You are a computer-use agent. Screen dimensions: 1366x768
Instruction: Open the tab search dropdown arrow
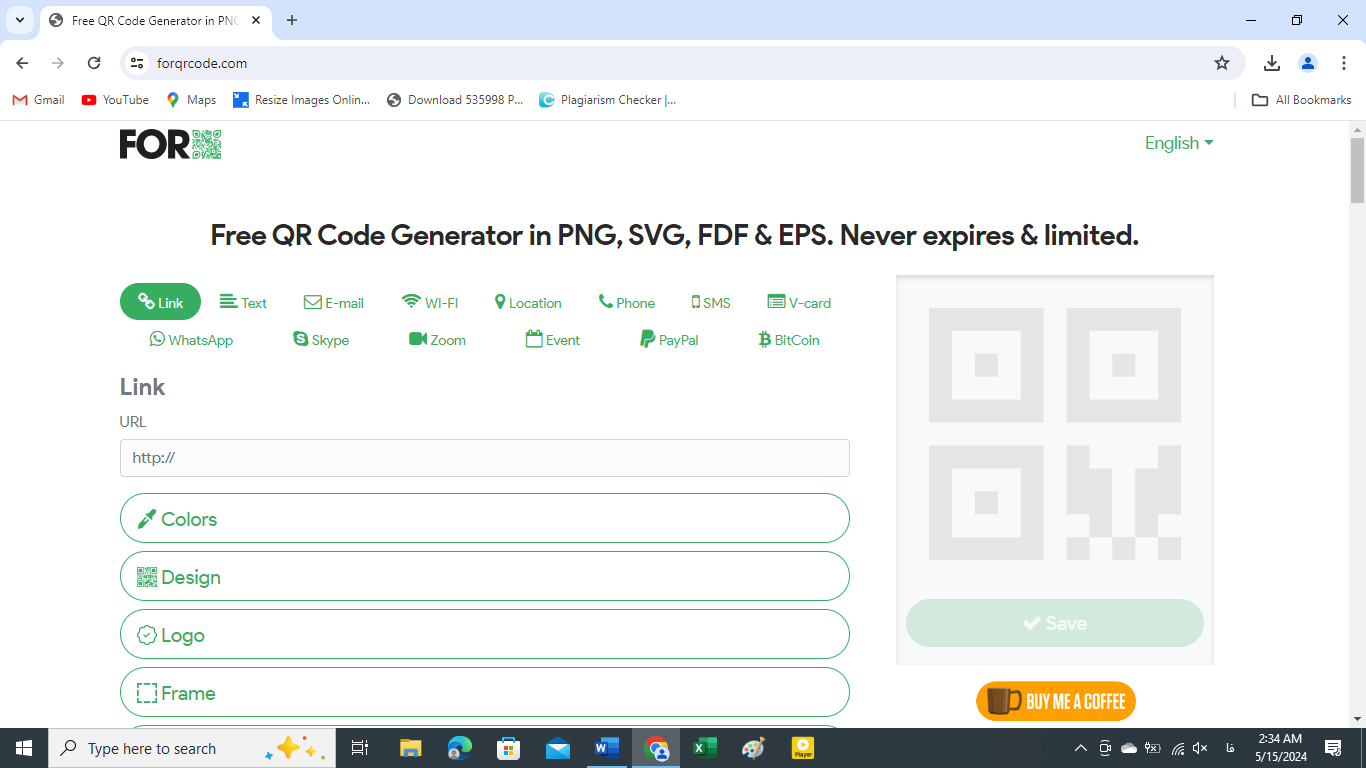19,20
